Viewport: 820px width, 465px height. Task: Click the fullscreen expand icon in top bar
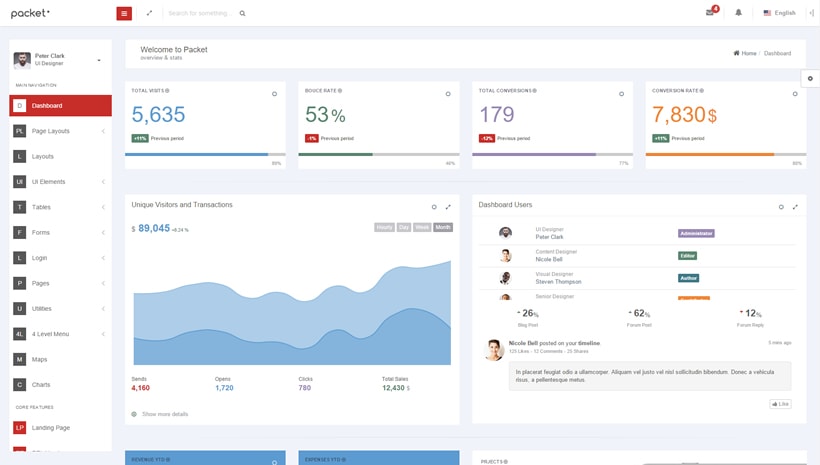point(149,13)
